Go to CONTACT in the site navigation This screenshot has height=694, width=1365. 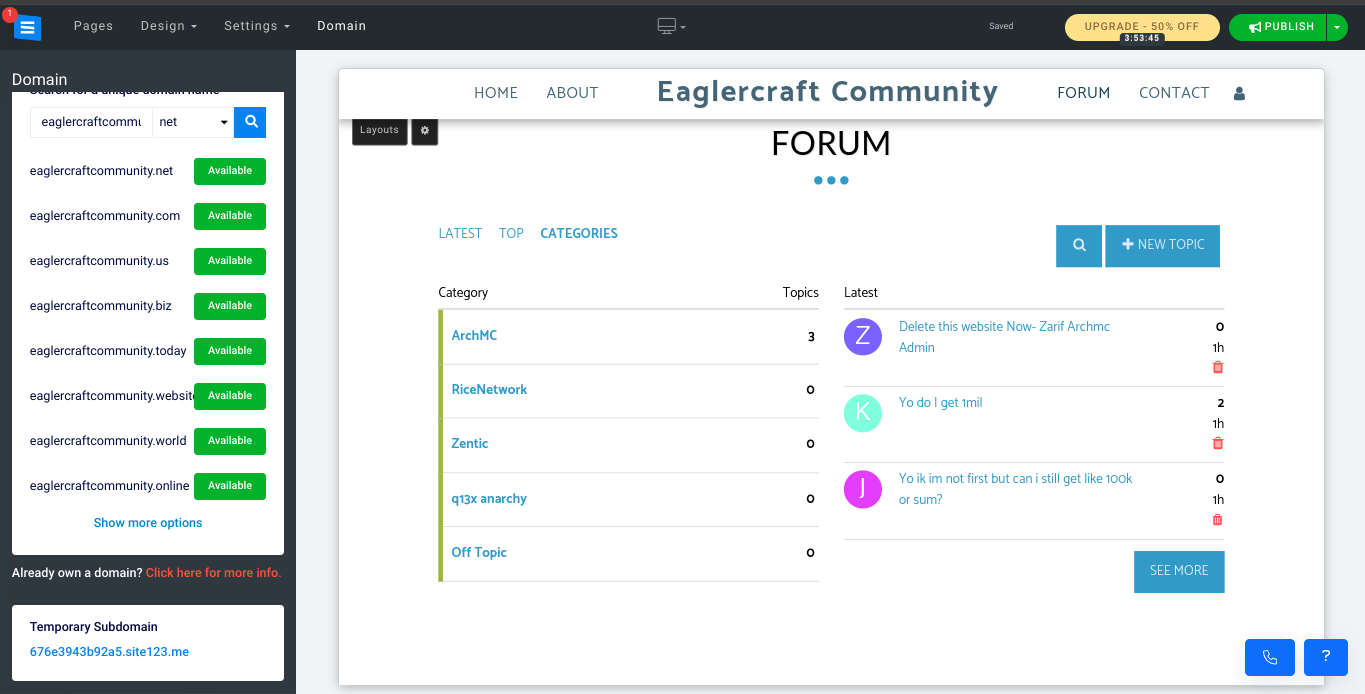pos(1174,93)
